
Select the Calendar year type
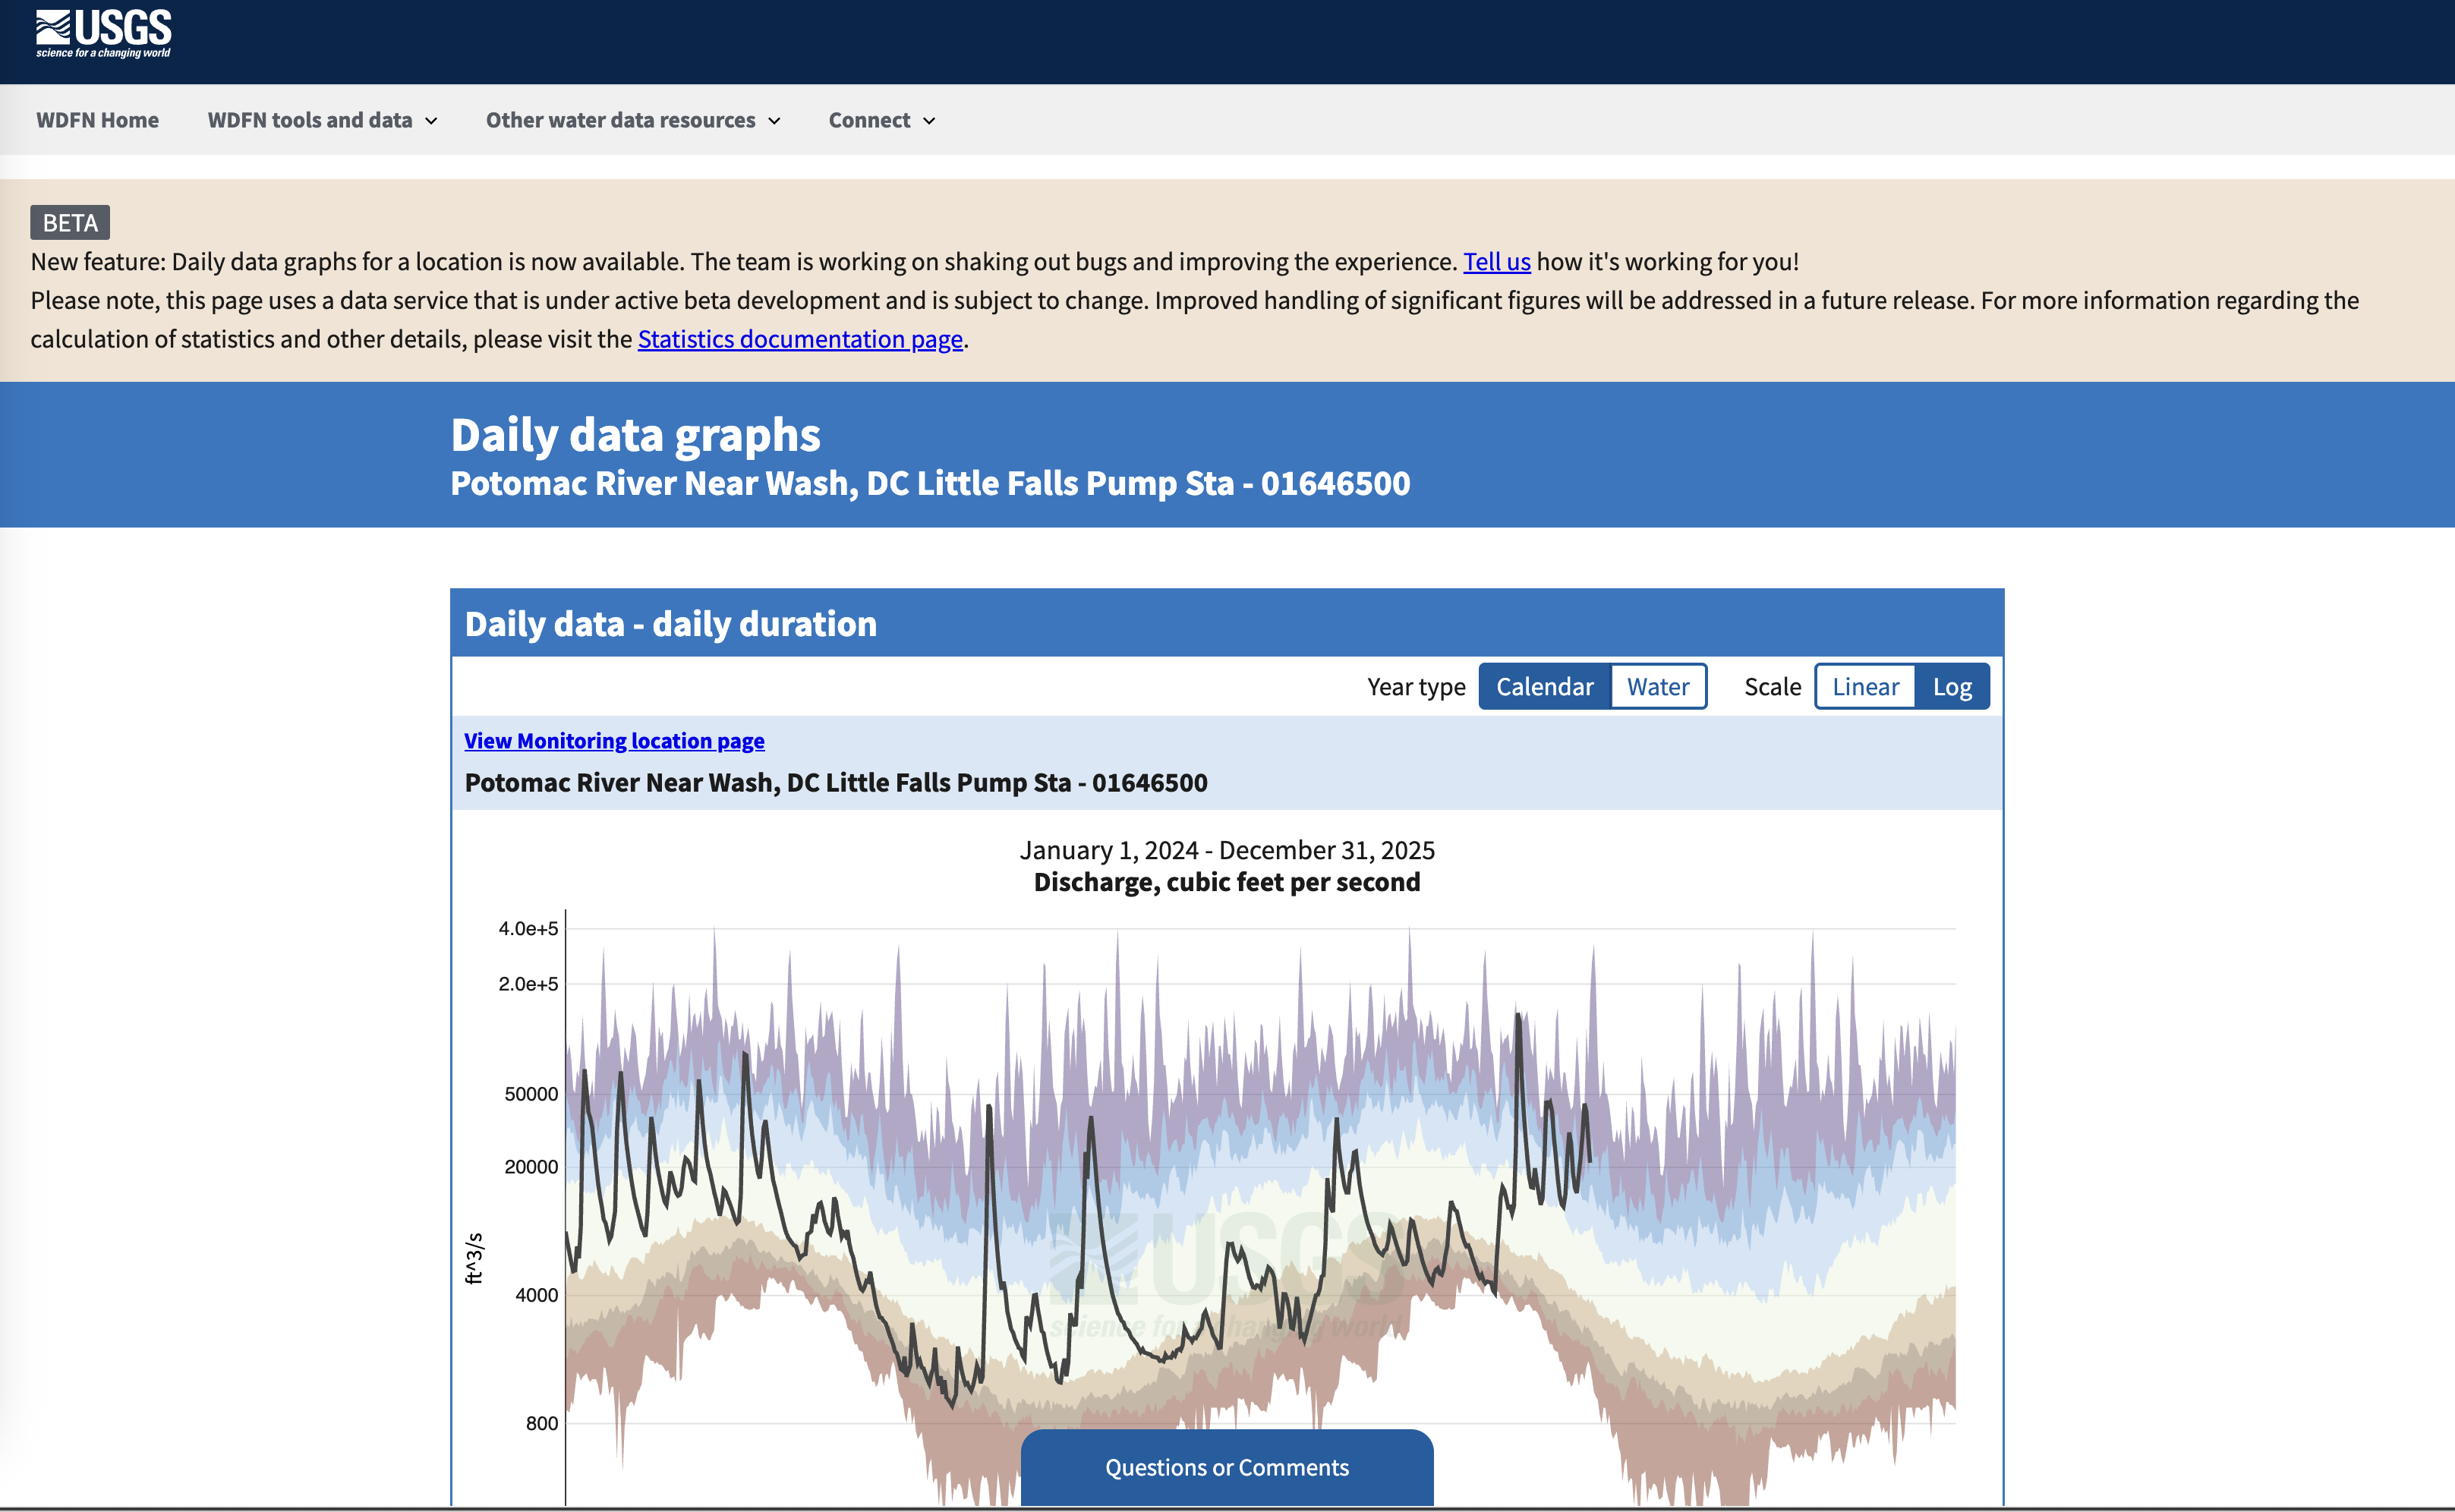(1543, 686)
